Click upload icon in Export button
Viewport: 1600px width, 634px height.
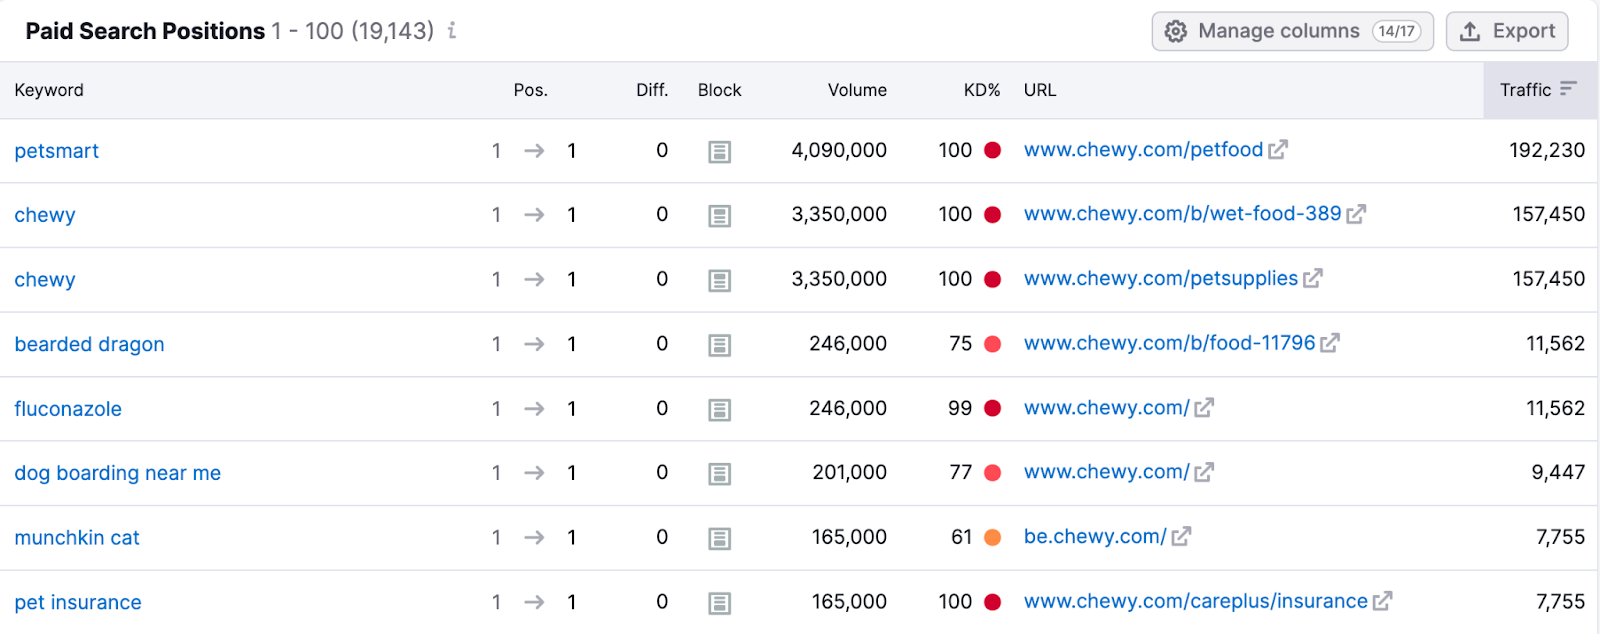click(x=1470, y=32)
